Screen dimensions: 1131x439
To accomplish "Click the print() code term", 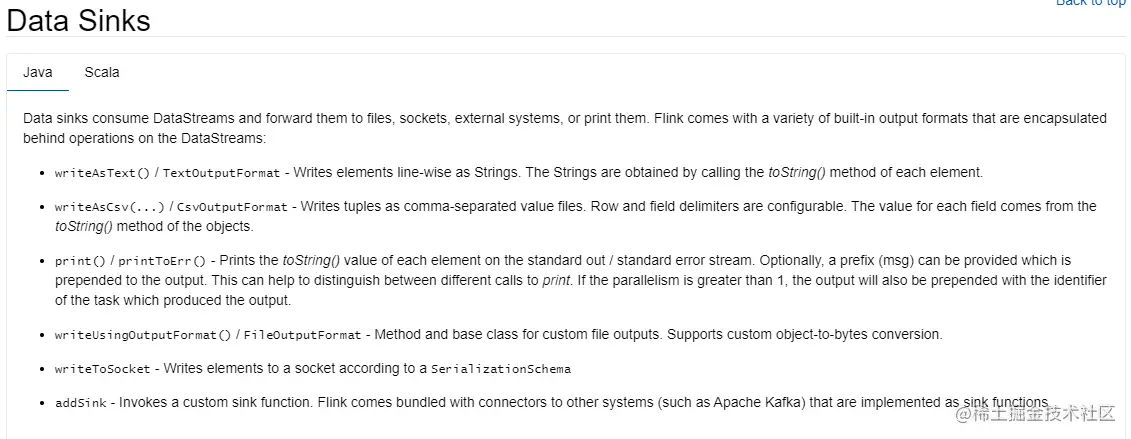I will click(77, 261).
